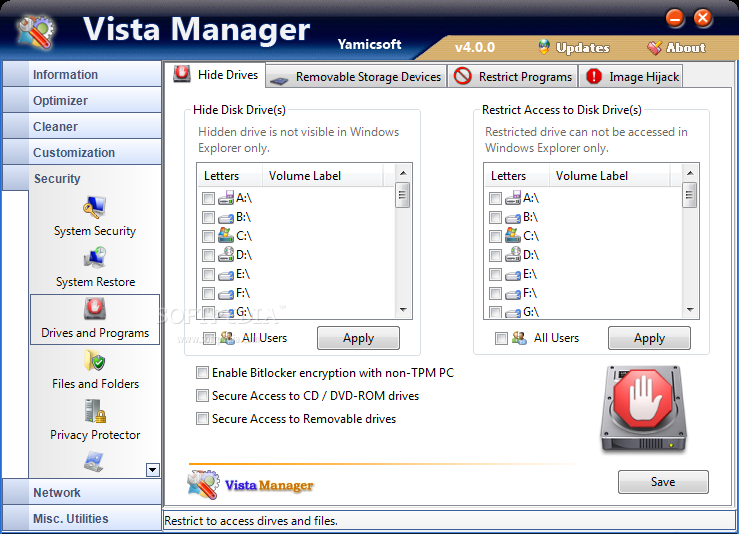Image resolution: width=739 pixels, height=534 pixels.
Task: Click Restrict list scroll down arrow
Action: point(690,310)
